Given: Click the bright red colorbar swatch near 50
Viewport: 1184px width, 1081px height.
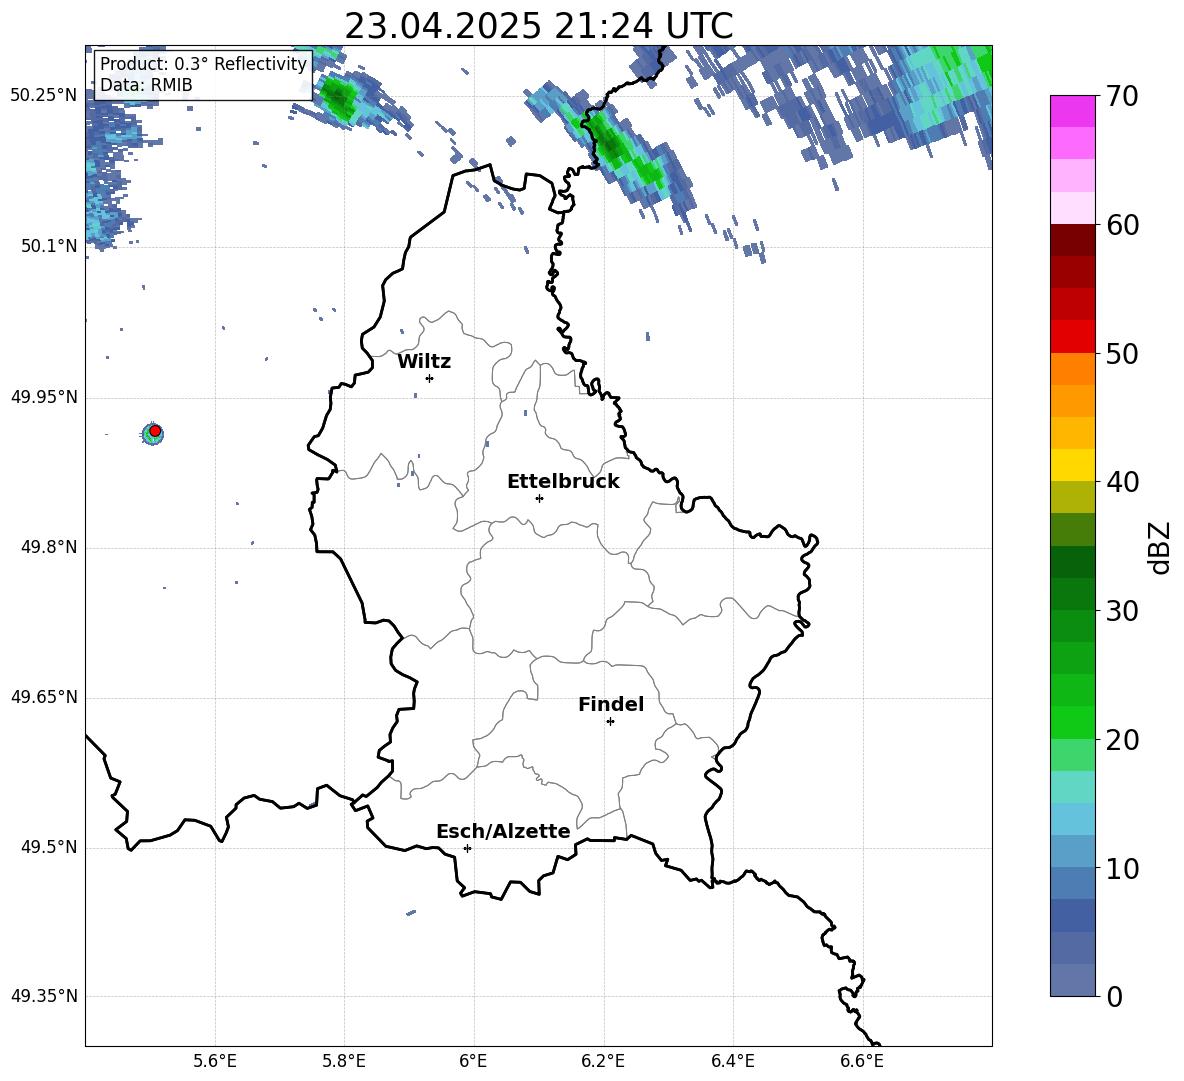Looking at the screenshot, I should coord(1072,337).
